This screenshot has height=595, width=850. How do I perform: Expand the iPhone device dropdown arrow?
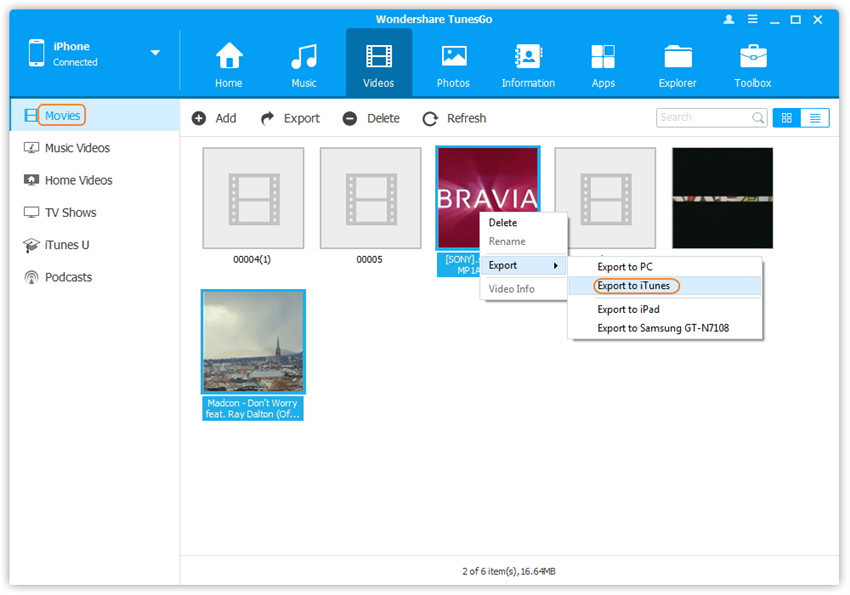155,53
